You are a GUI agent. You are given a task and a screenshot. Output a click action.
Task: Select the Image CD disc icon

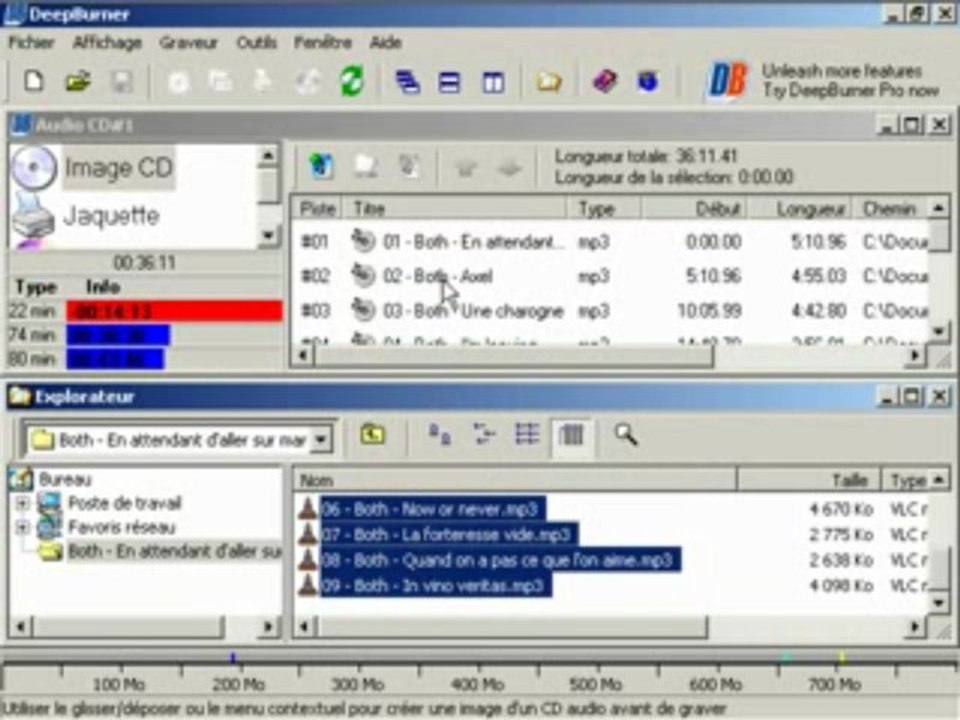point(34,168)
